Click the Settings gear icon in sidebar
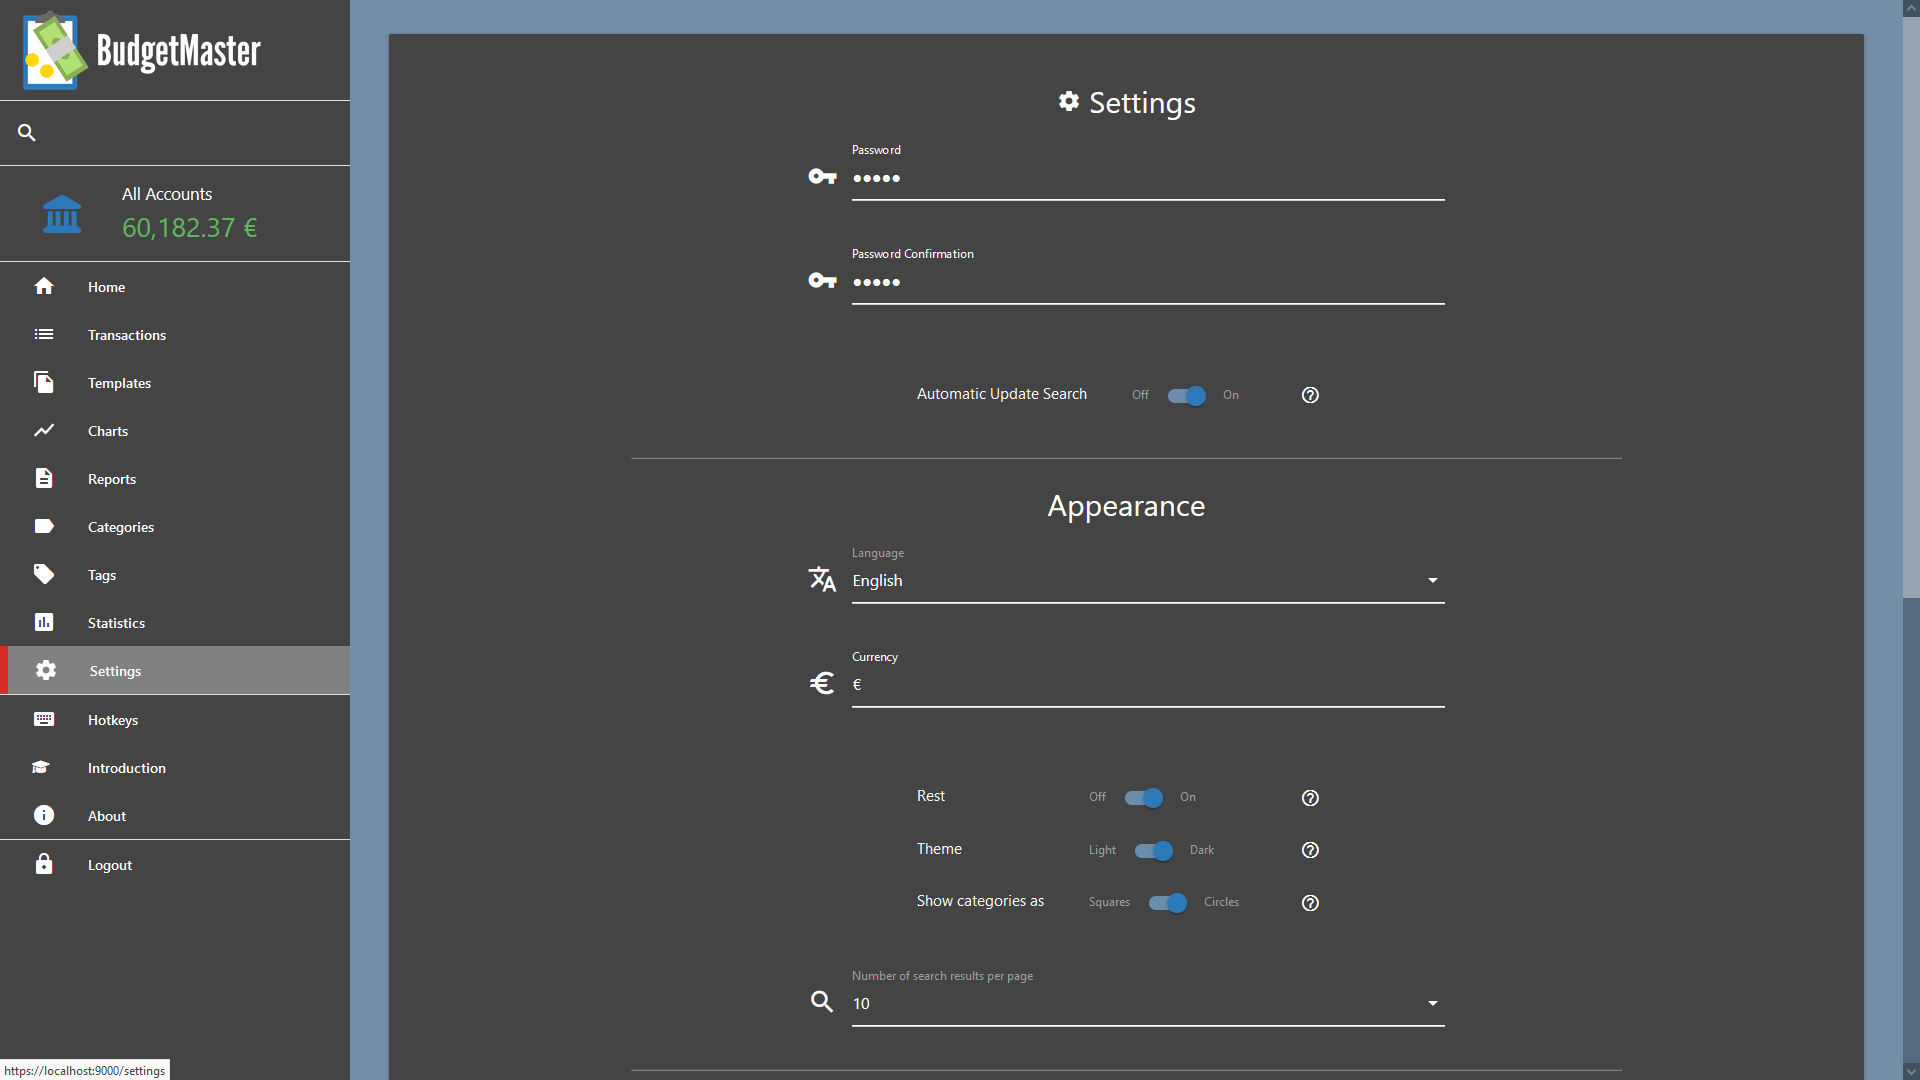The height and width of the screenshot is (1080, 1920). (x=46, y=670)
